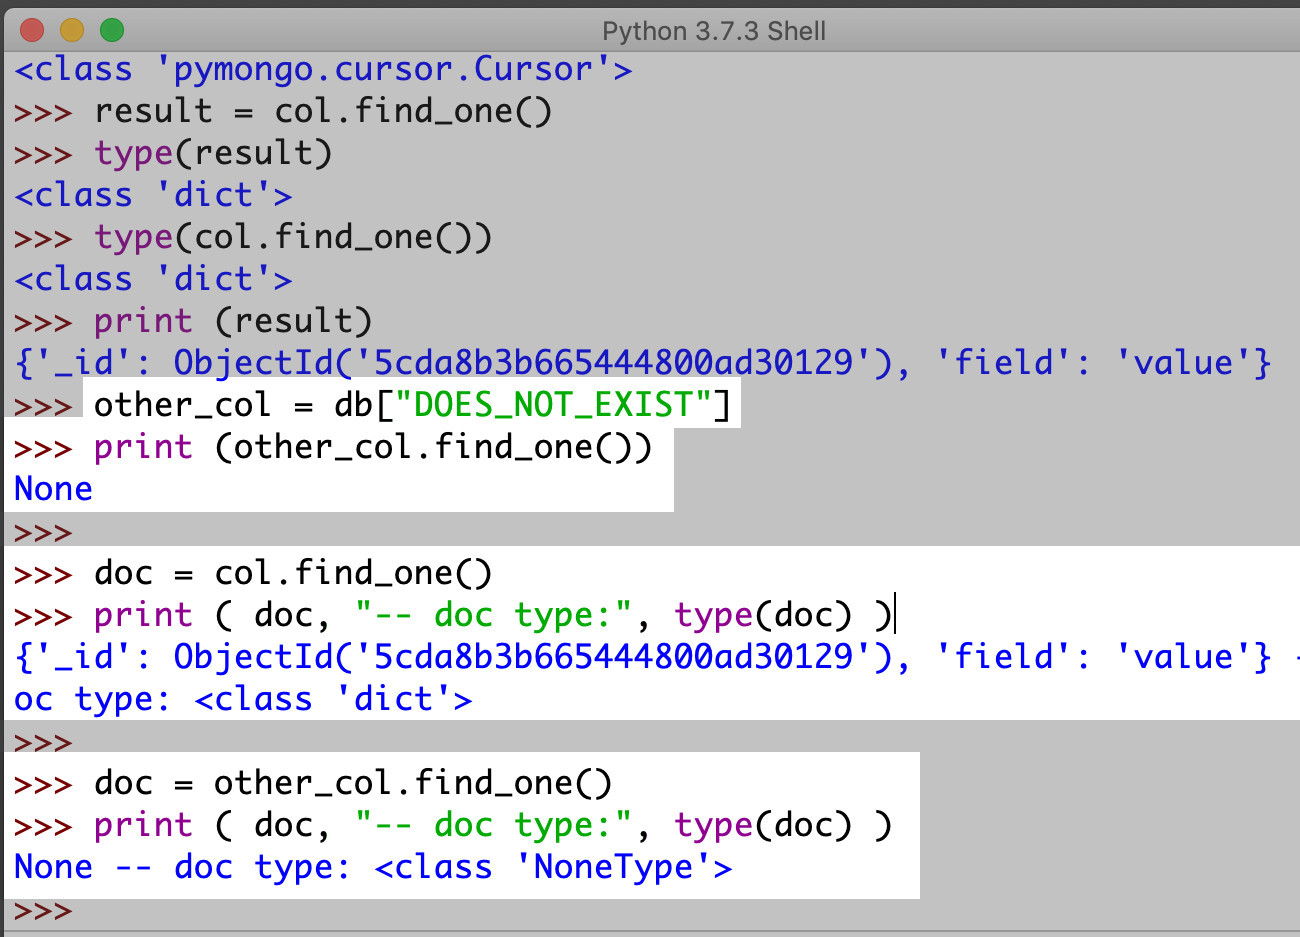Minimize the shell window
Screen dimensions: 1300x937
(70, 30)
